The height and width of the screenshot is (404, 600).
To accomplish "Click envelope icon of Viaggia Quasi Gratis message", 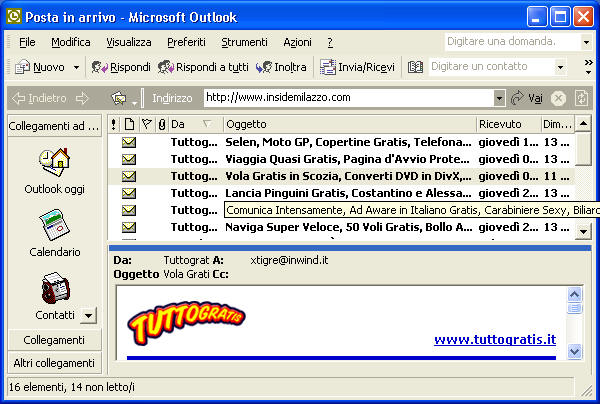I will tap(129, 159).
